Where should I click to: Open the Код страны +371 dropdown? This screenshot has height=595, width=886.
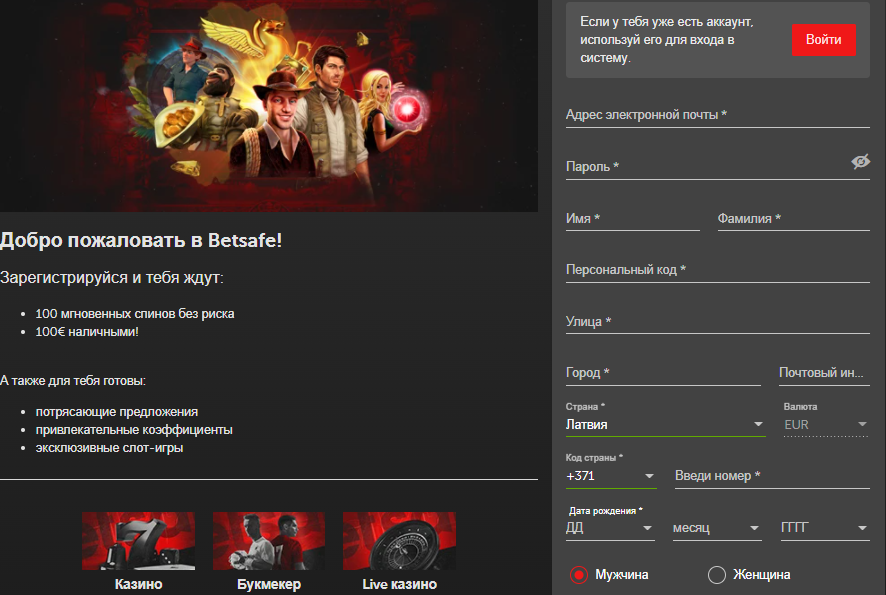click(x=611, y=476)
